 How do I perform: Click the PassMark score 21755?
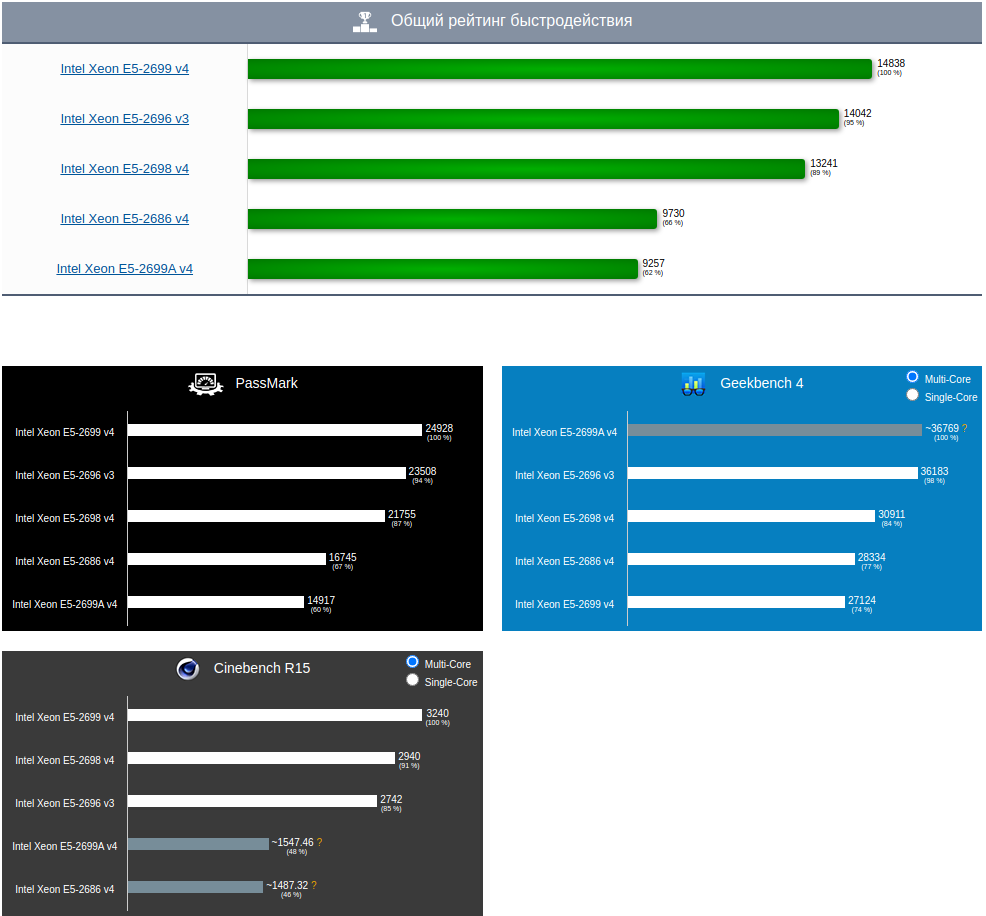pos(402,514)
